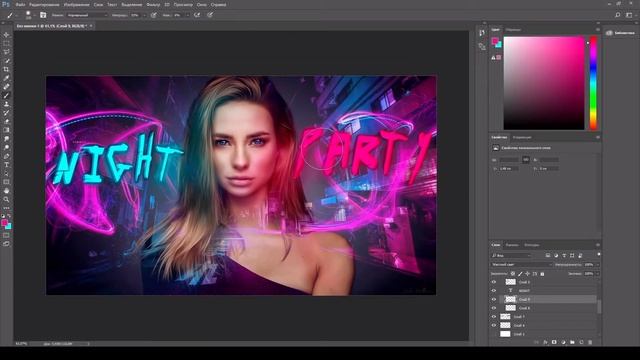
Task: Switch to the Образцы tab
Action: [x=513, y=30]
